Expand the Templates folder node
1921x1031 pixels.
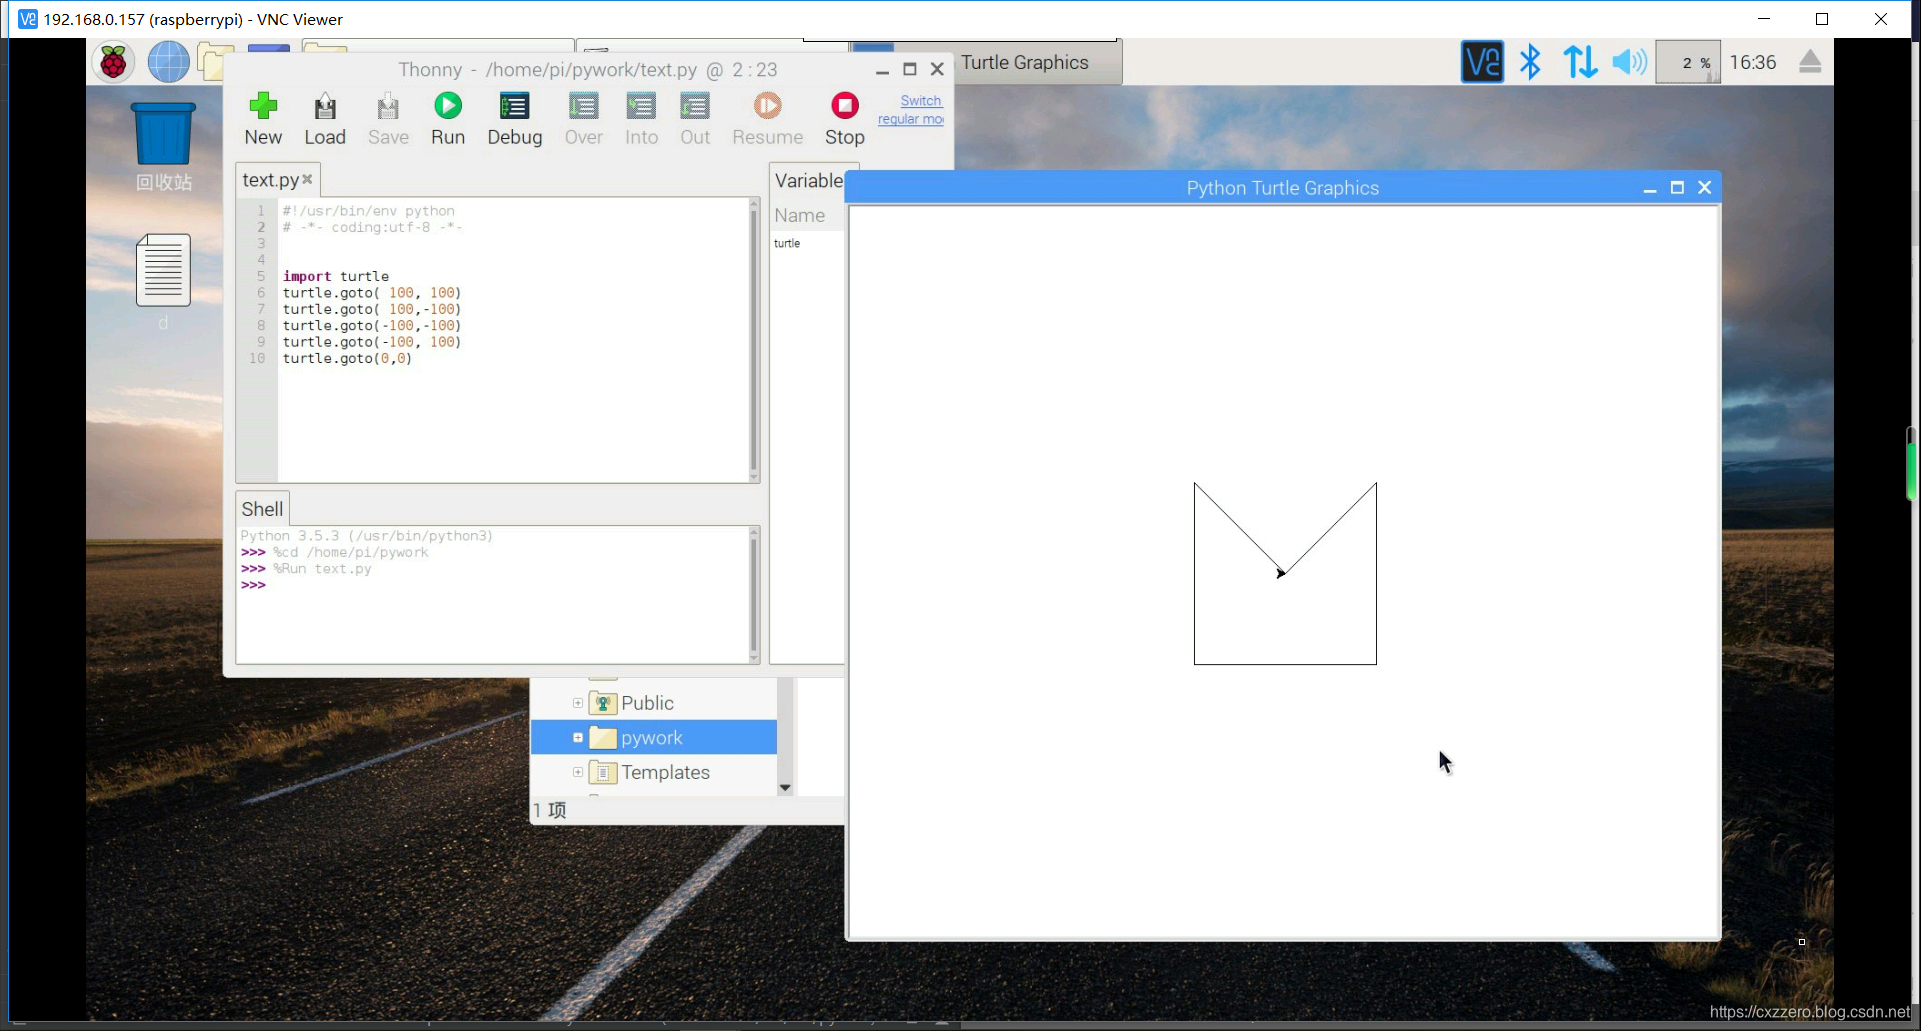click(577, 772)
